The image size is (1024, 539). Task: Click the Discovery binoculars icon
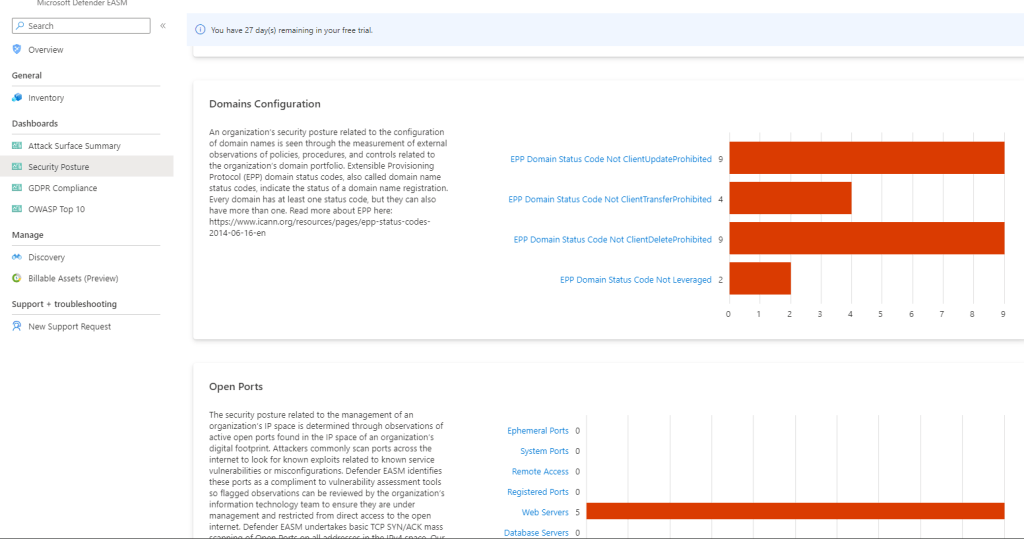(17, 258)
